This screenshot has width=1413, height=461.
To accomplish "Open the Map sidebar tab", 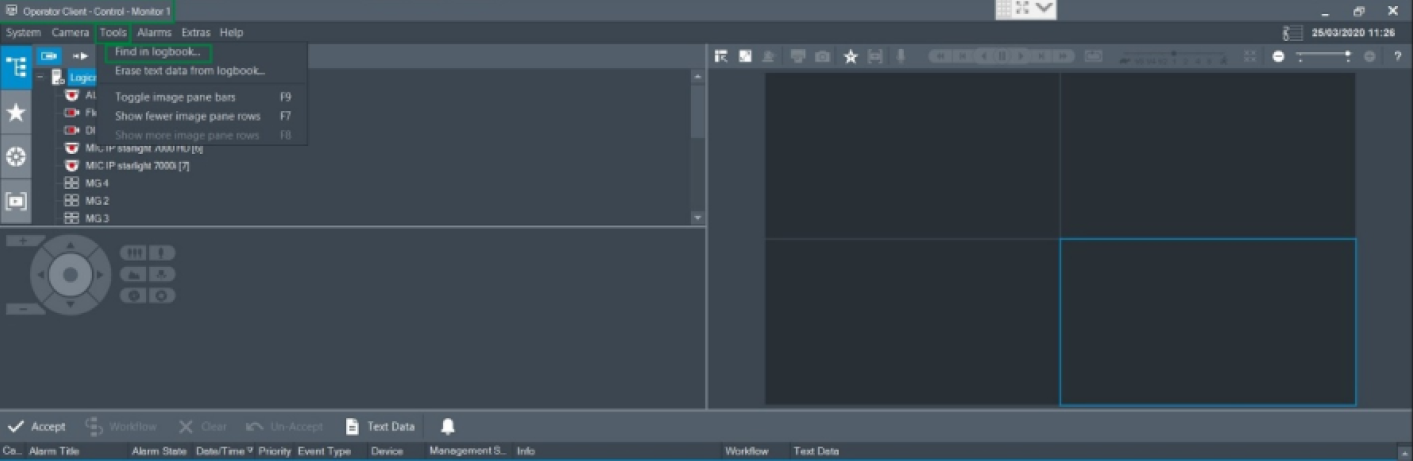I will pos(16,156).
